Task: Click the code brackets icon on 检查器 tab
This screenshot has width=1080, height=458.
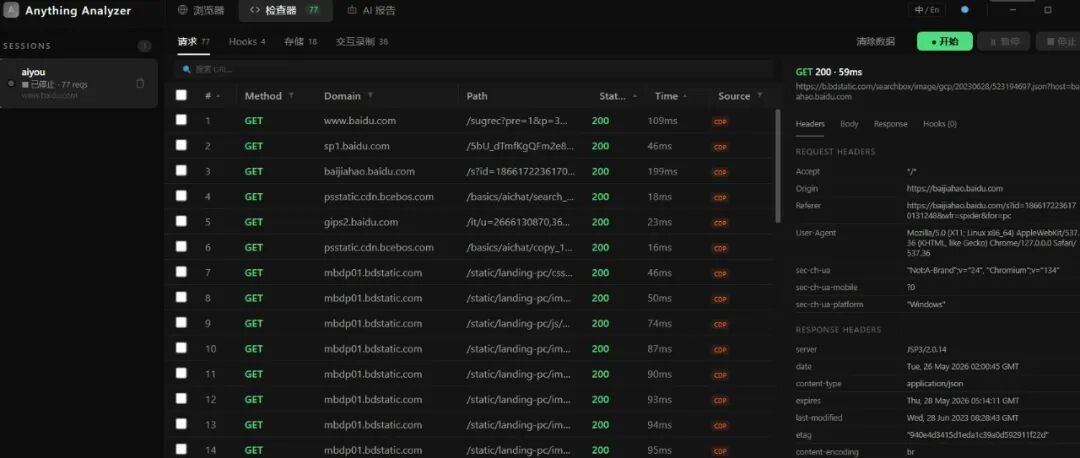Action: (x=255, y=10)
